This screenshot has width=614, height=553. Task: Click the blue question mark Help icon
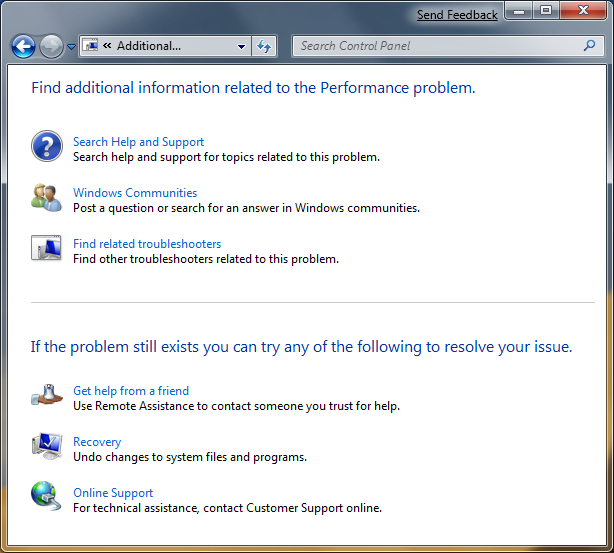click(47, 146)
